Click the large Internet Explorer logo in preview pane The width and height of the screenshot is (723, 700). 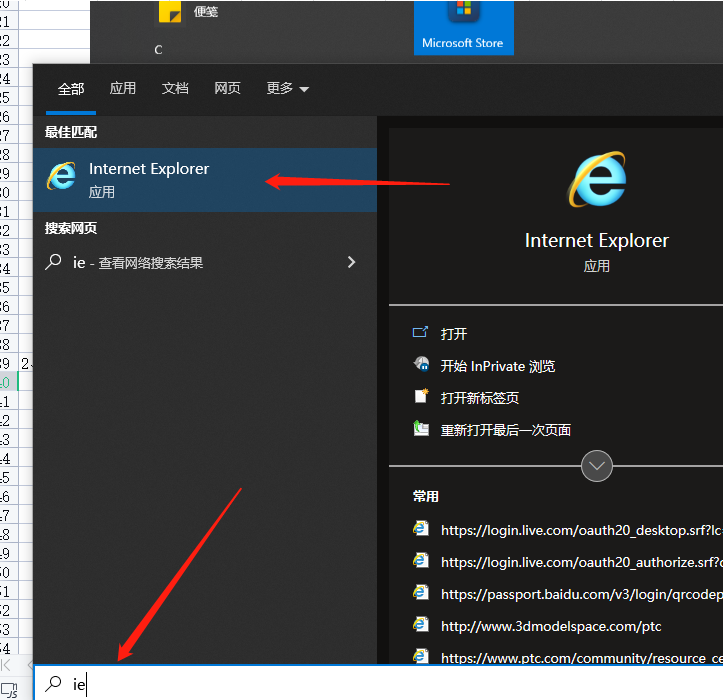click(x=597, y=179)
